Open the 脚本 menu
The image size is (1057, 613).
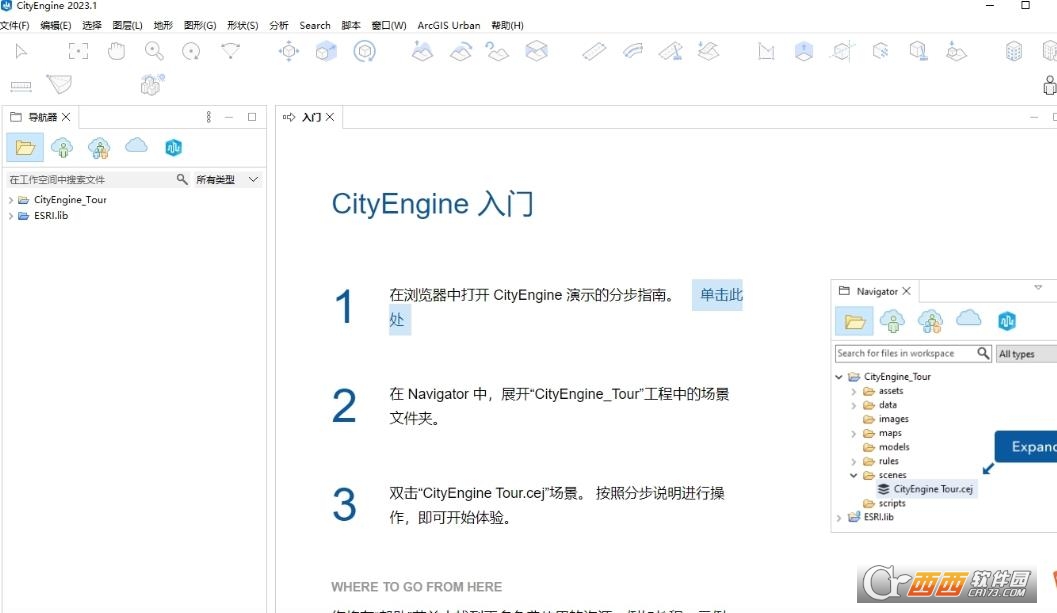351,25
